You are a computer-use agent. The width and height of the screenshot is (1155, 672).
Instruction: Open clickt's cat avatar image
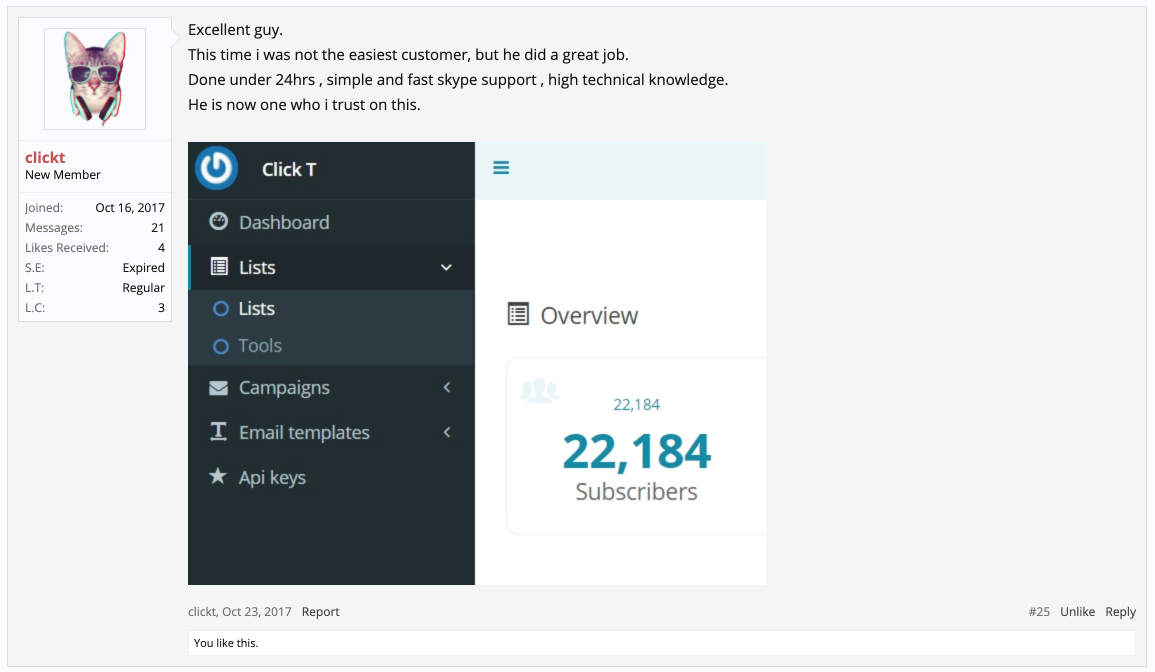point(95,79)
